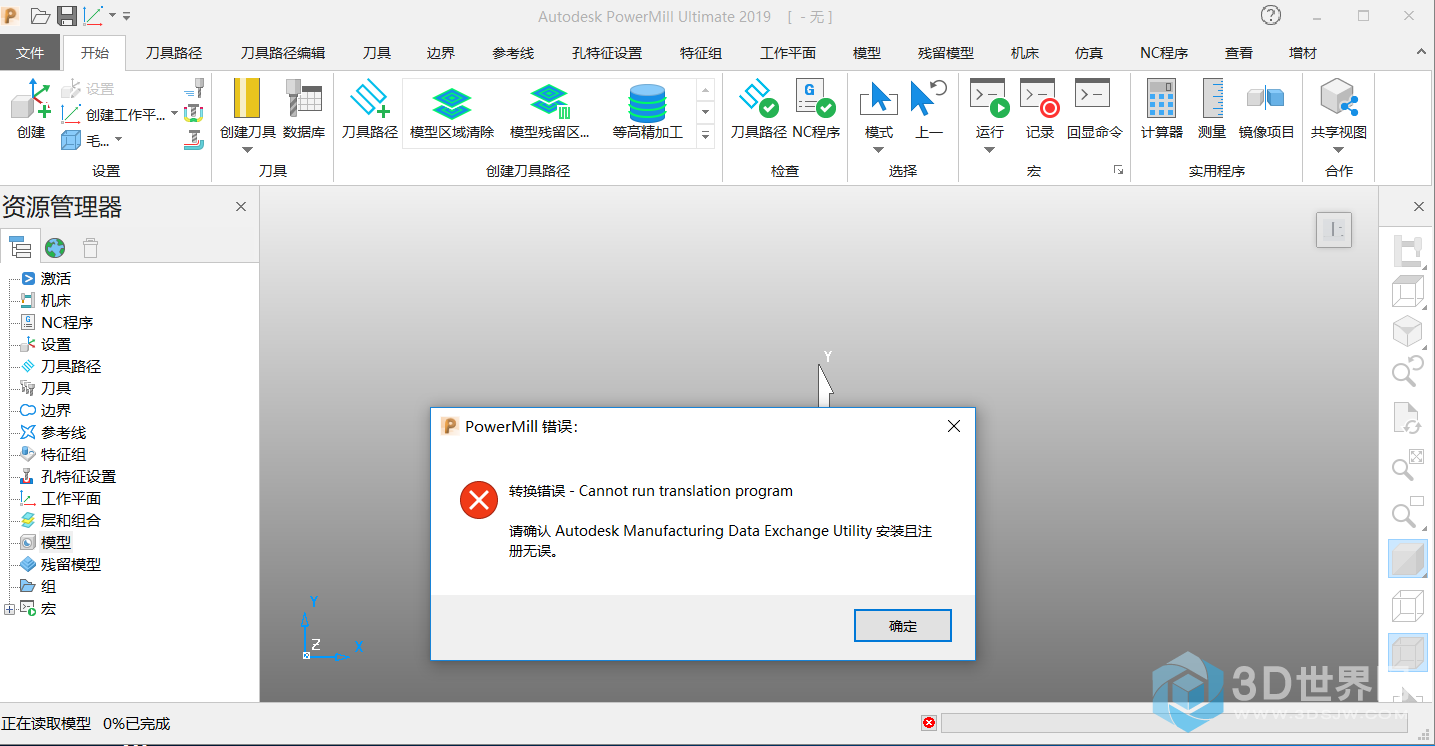Click the 刀具路径 verify check icon
The height and width of the screenshot is (746, 1435).
[758, 99]
